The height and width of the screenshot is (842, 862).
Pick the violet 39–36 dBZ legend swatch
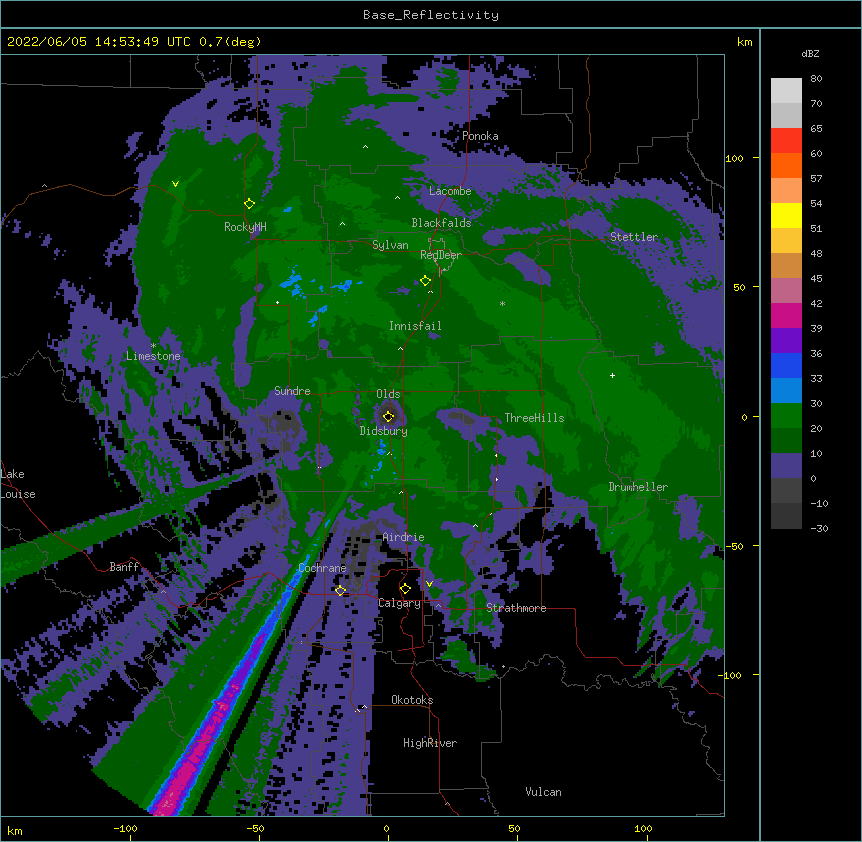(x=786, y=341)
